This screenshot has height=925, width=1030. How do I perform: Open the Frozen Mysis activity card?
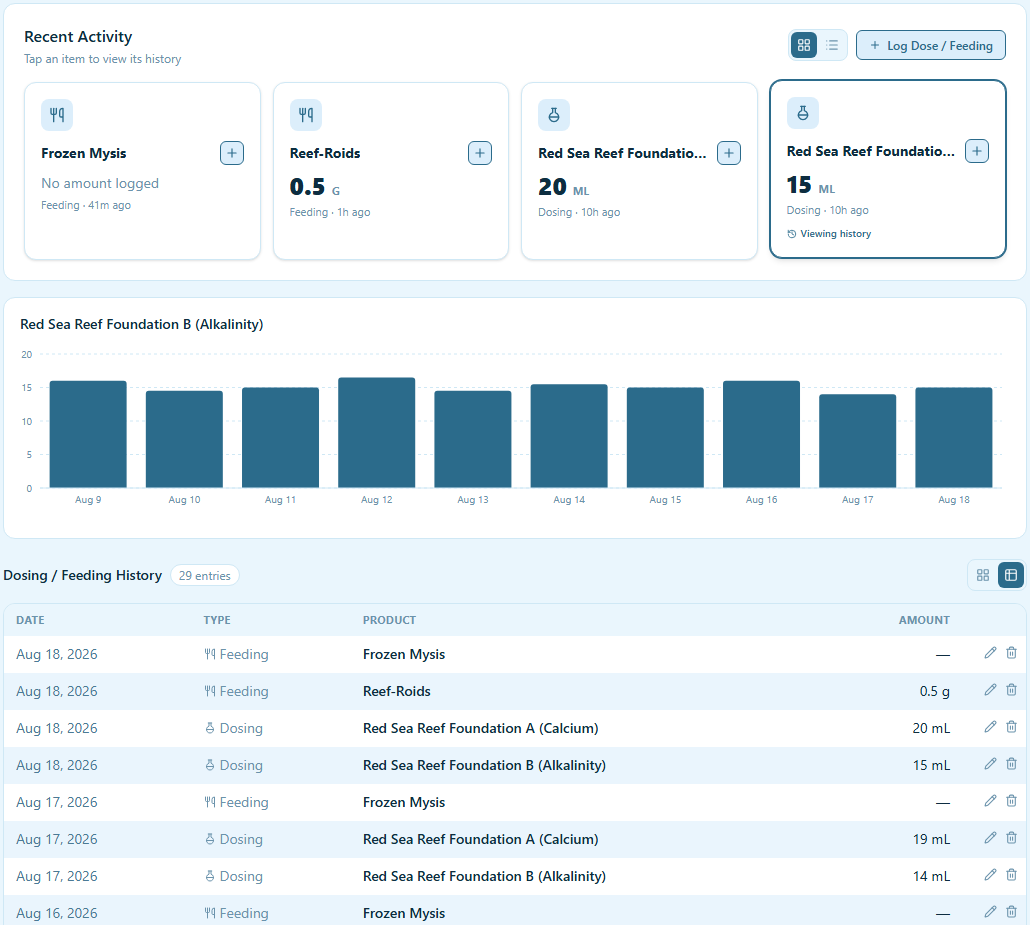tap(143, 171)
